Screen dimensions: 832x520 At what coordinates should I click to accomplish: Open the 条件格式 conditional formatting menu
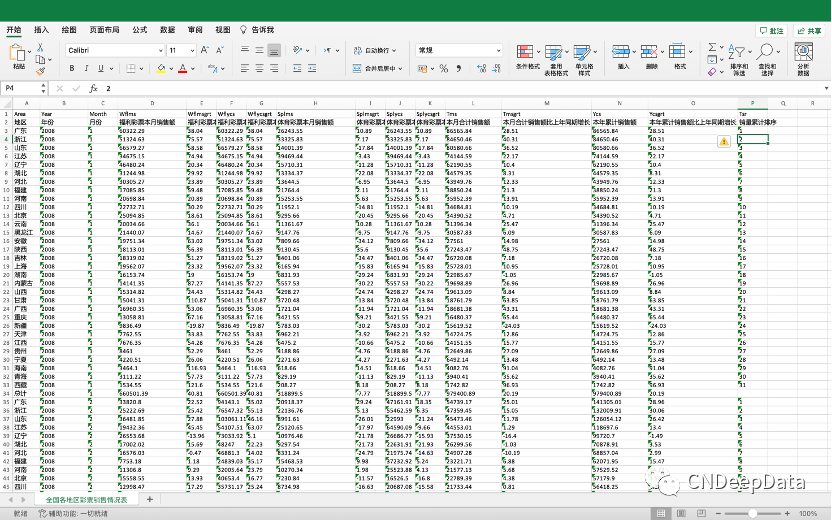(x=527, y=57)
